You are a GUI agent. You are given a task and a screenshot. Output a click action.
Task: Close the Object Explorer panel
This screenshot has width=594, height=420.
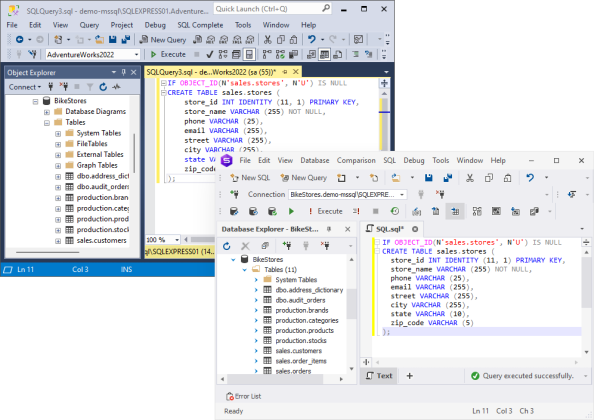tap(134, 72)
